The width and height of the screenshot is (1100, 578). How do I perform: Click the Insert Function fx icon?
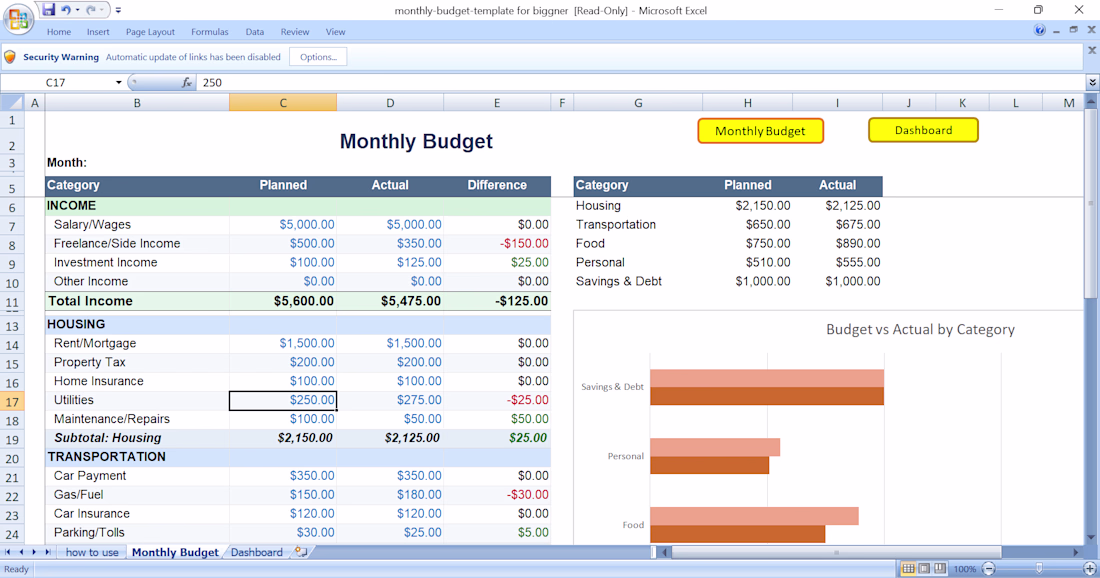point(187,83)
